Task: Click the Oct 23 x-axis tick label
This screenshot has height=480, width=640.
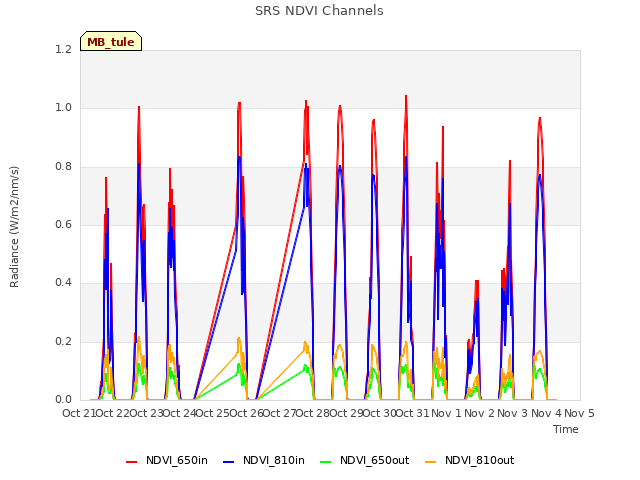Action: point(146,413)
